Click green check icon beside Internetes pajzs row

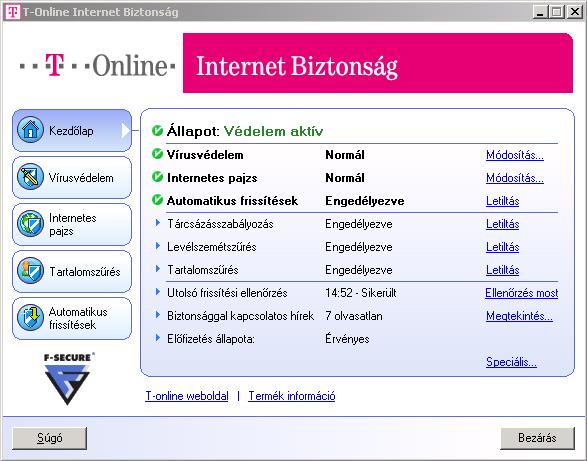click(x=157, y=177)
